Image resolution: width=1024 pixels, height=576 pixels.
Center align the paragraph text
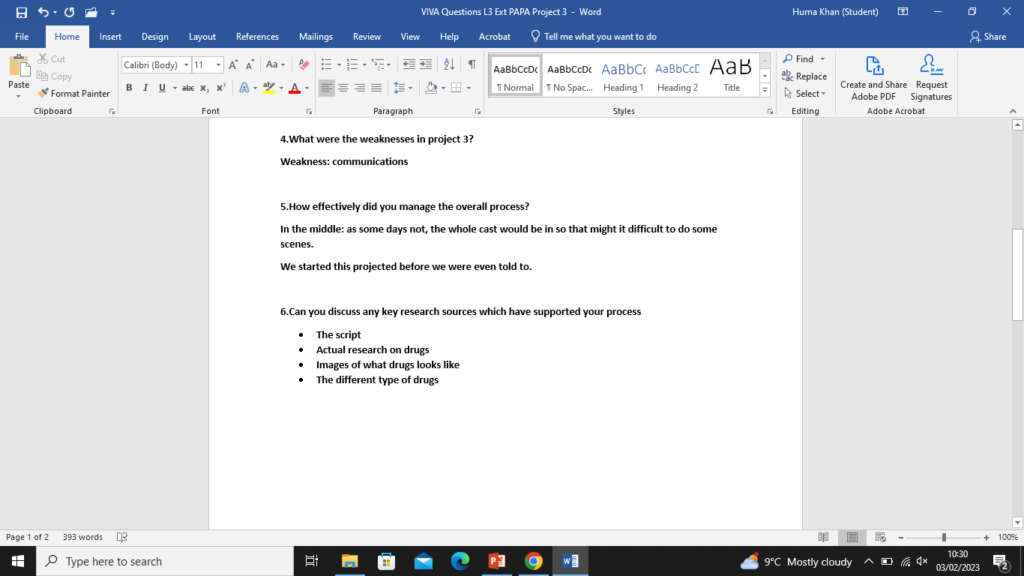pyautogui.click(x=343, y=88)
